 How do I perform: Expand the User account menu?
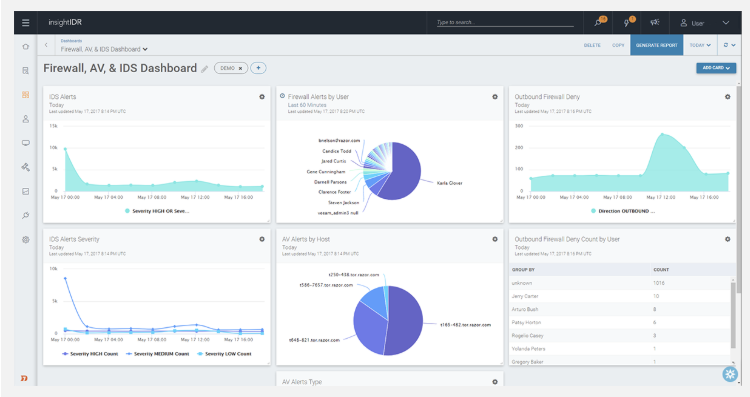pos(705,22)
